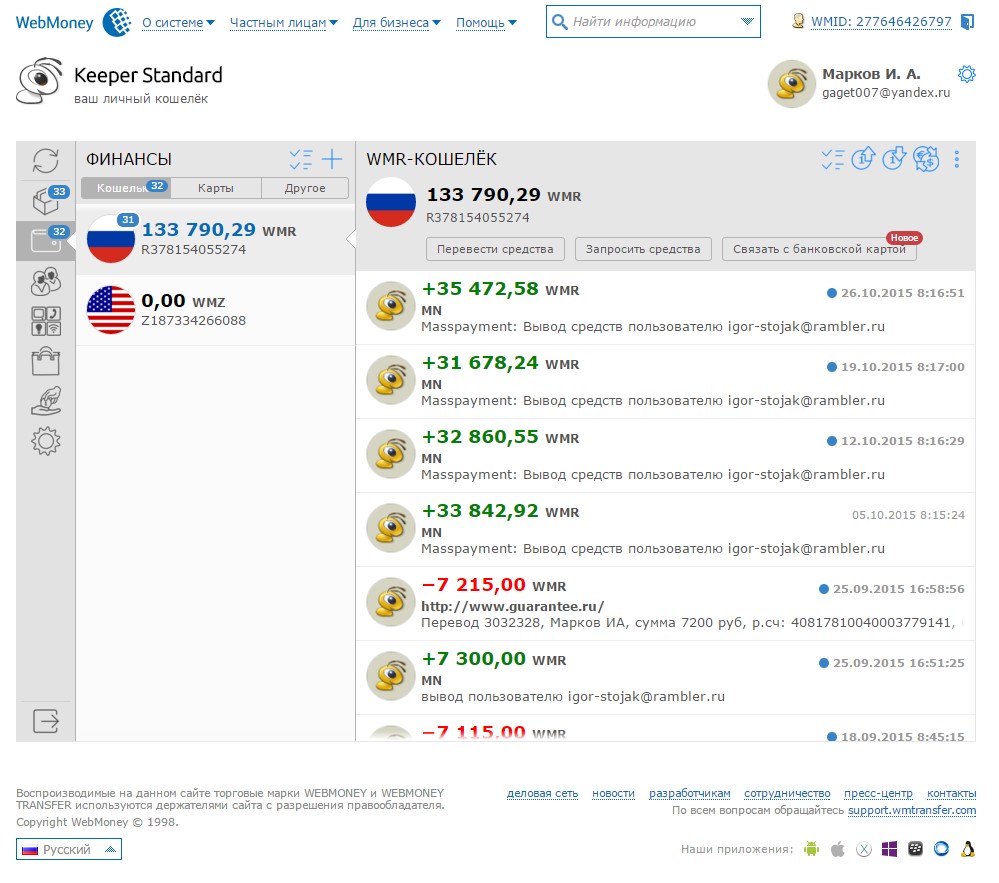999x883 pixels.
Task: Click the profile avatar beside Марков И. А.
Action: pos(792,84)
